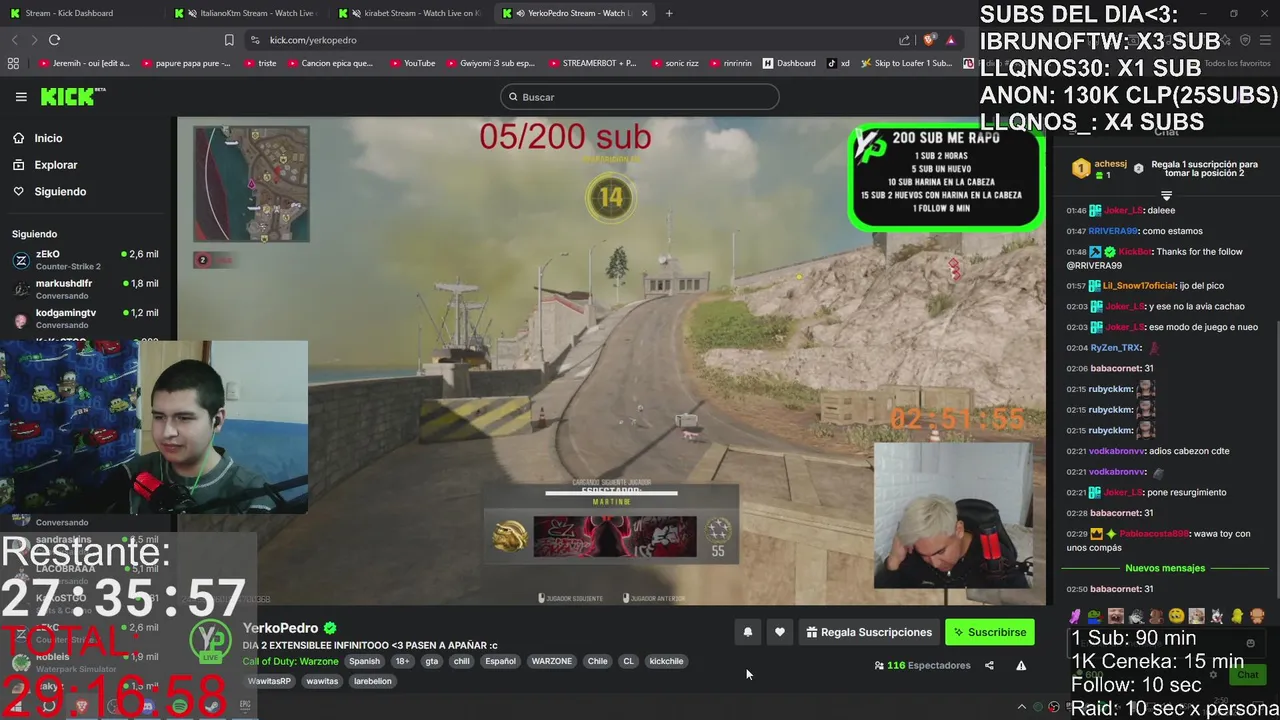
Task: Open YouTube bookmark
Action: pyautogui.click(x=411, y=63)
